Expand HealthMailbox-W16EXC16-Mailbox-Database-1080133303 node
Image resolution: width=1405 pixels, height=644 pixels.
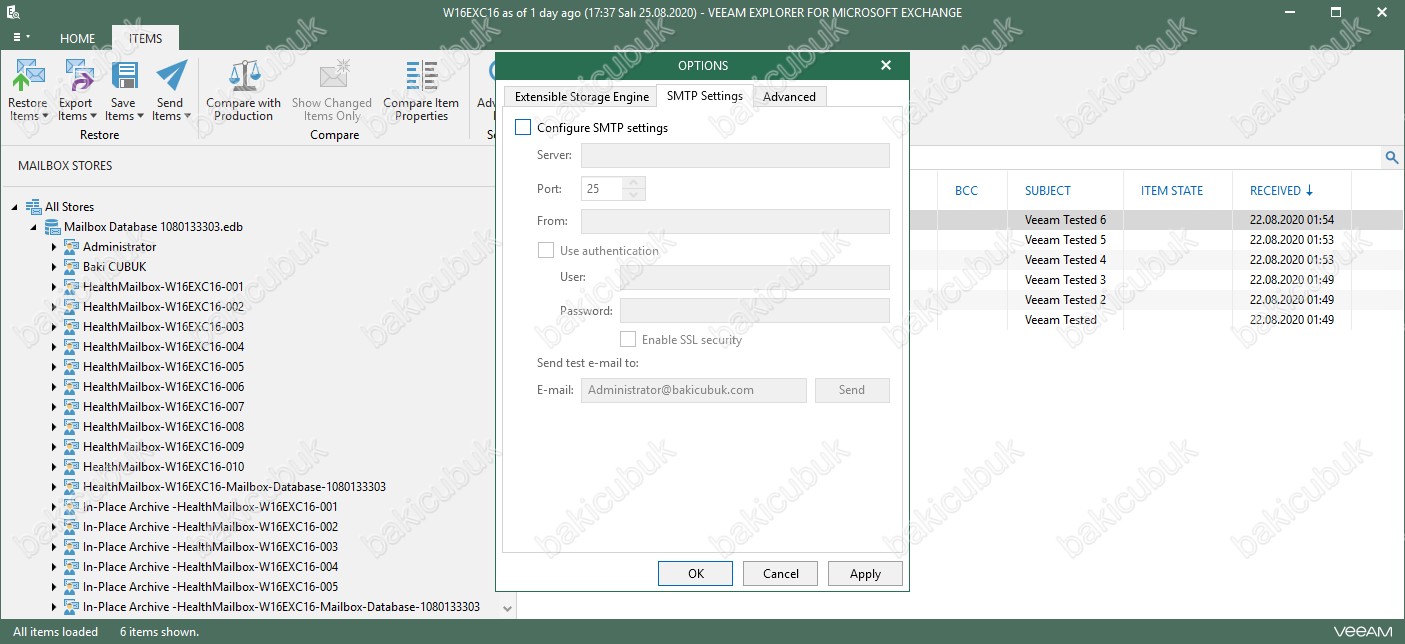pyautogui.click(x=54, y=487)
